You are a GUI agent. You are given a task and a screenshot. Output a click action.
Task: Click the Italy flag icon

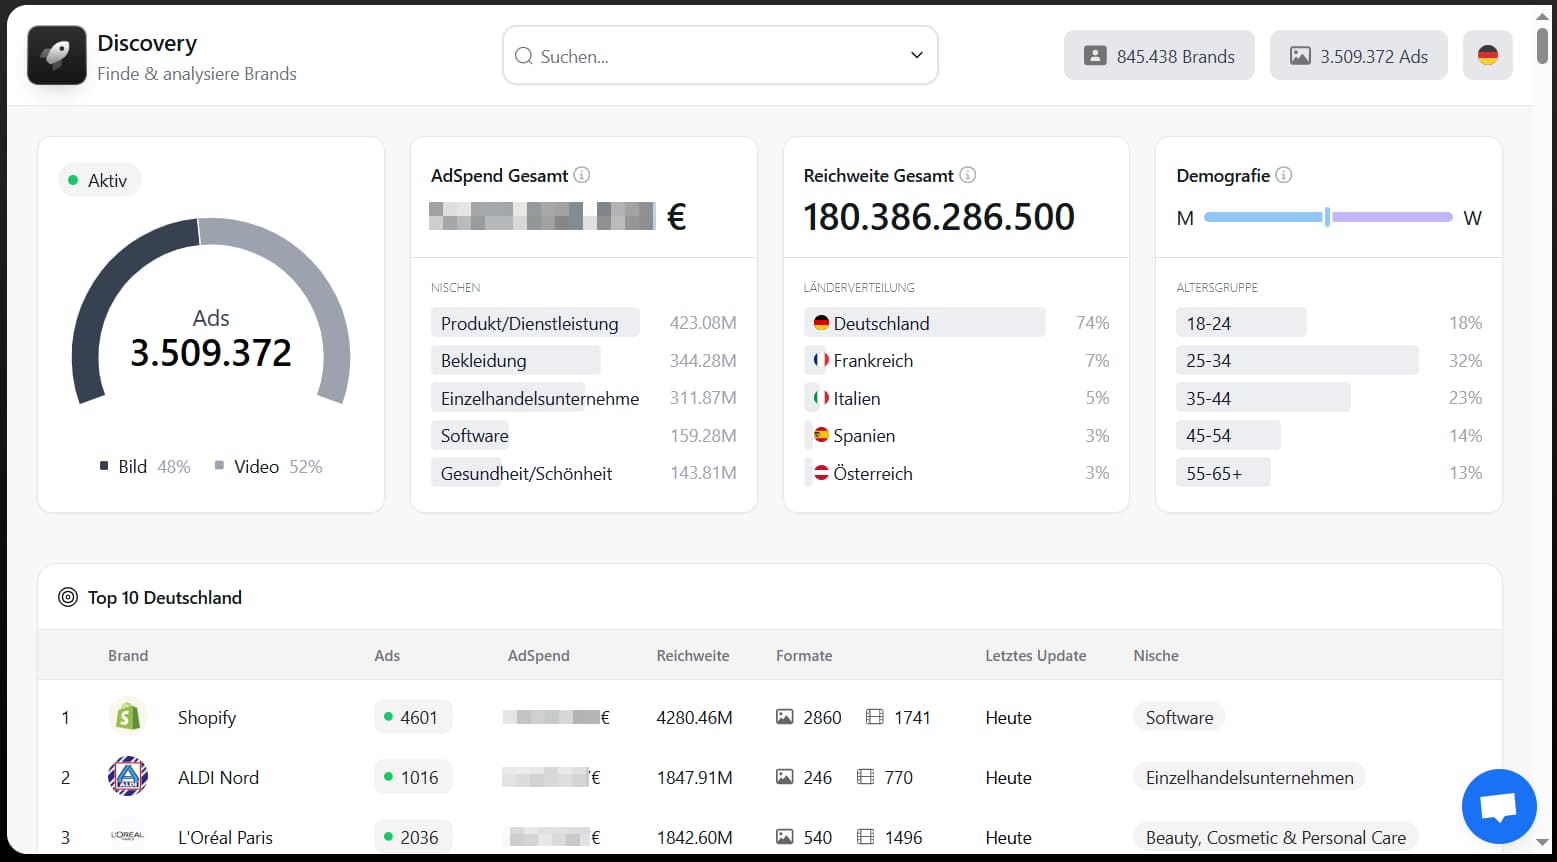821,398
